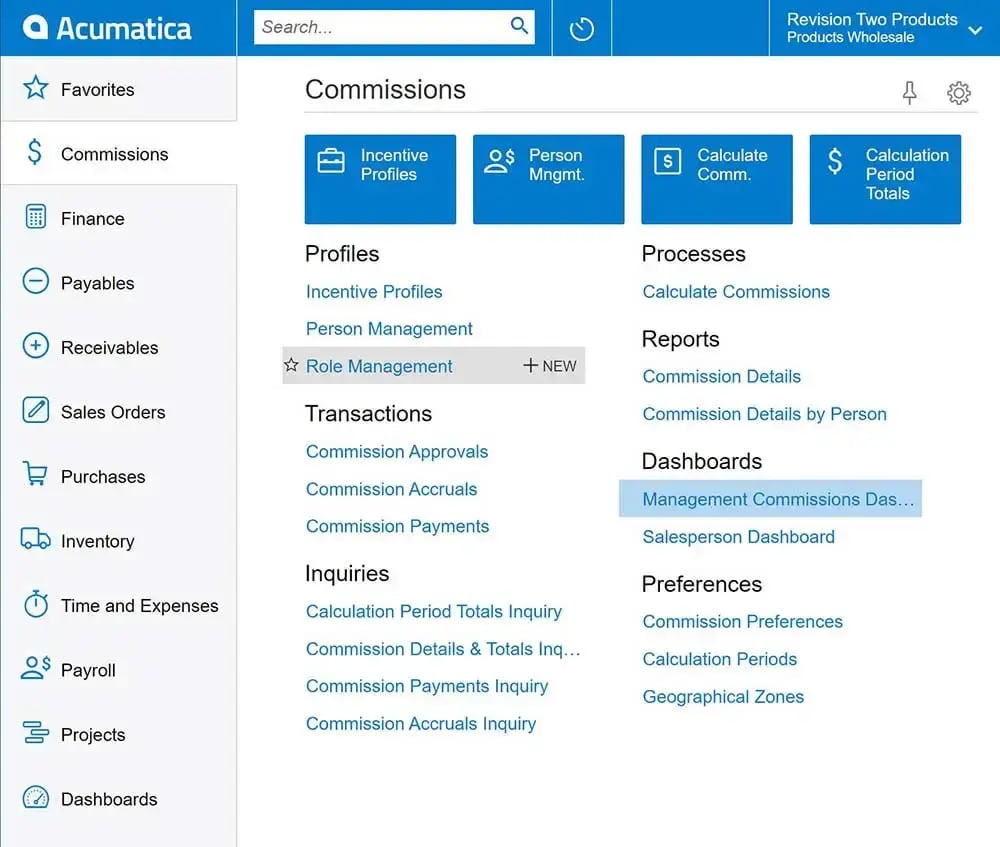Open Commission Details by Person report
This screenshot has width=1000, height=847.
pos(765,414)
